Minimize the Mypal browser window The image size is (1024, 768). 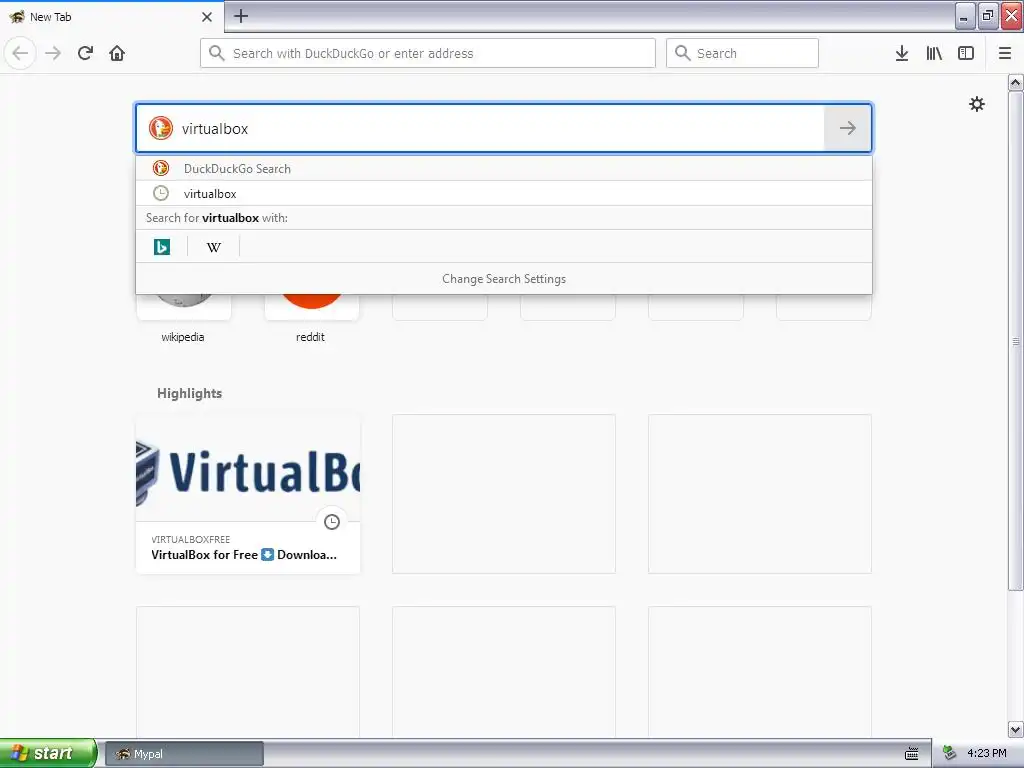(965, 16)
